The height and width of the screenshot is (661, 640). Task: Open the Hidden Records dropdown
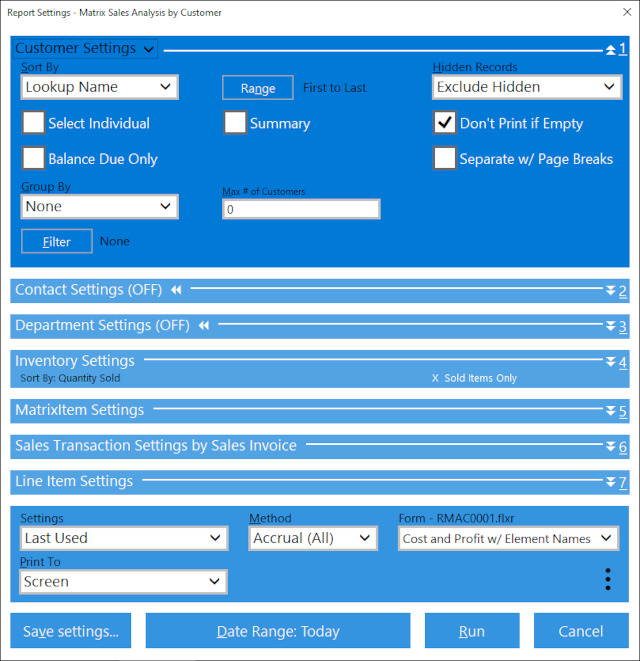(527, 87)
